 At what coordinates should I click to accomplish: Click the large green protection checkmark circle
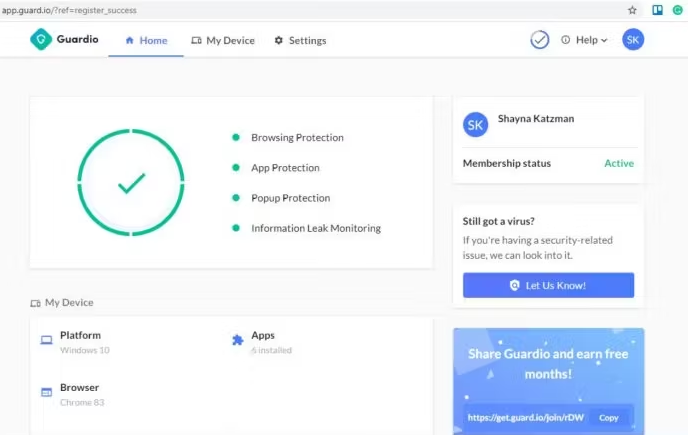[131, 182]
